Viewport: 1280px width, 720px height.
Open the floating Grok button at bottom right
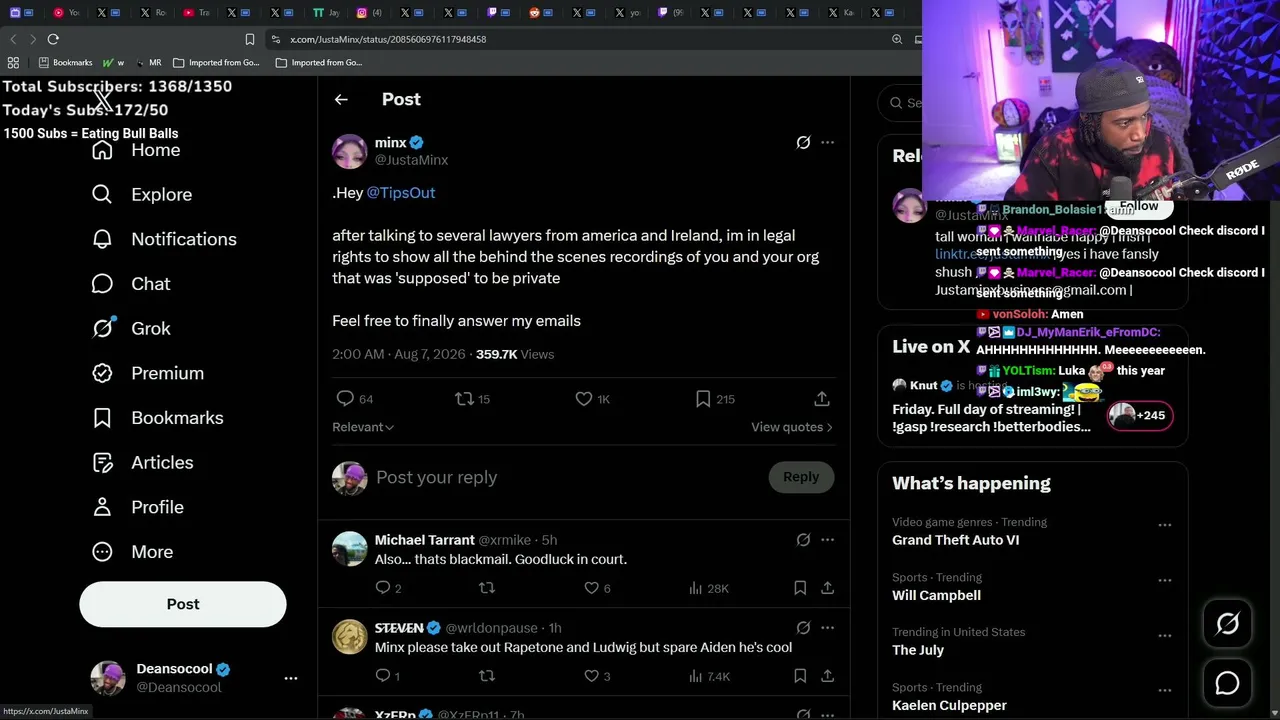[1227, 624]
